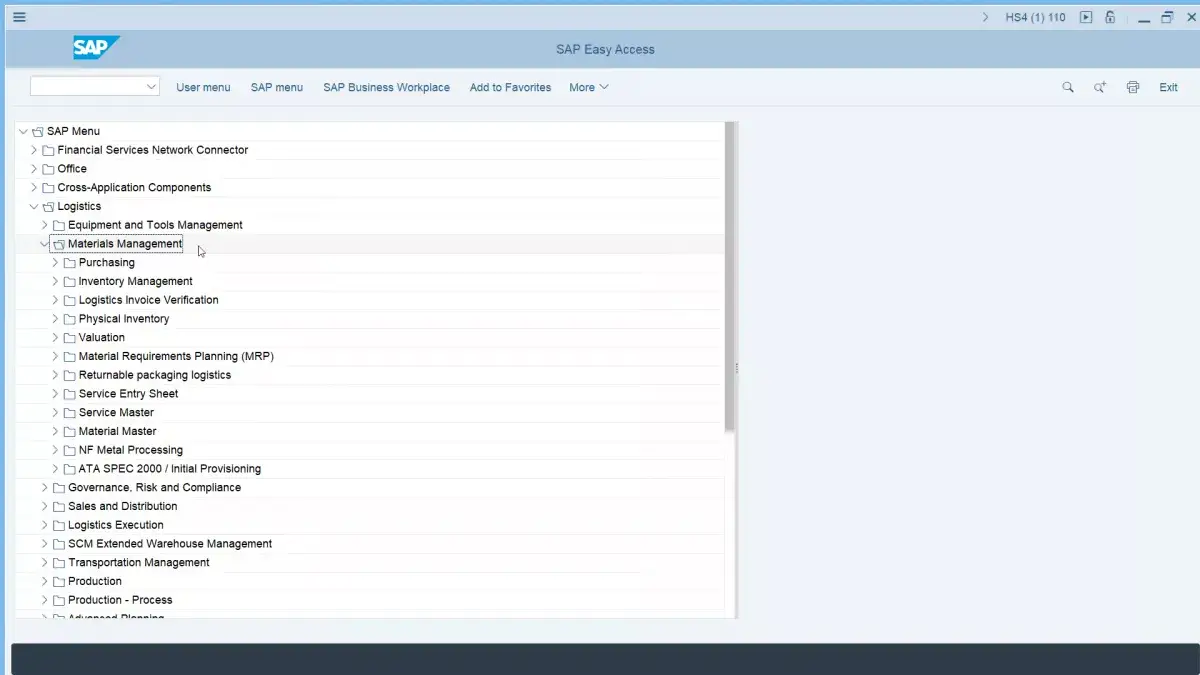Click Add to Favorites
This screenshot has height=675, width=1200.
coord(510,87)
